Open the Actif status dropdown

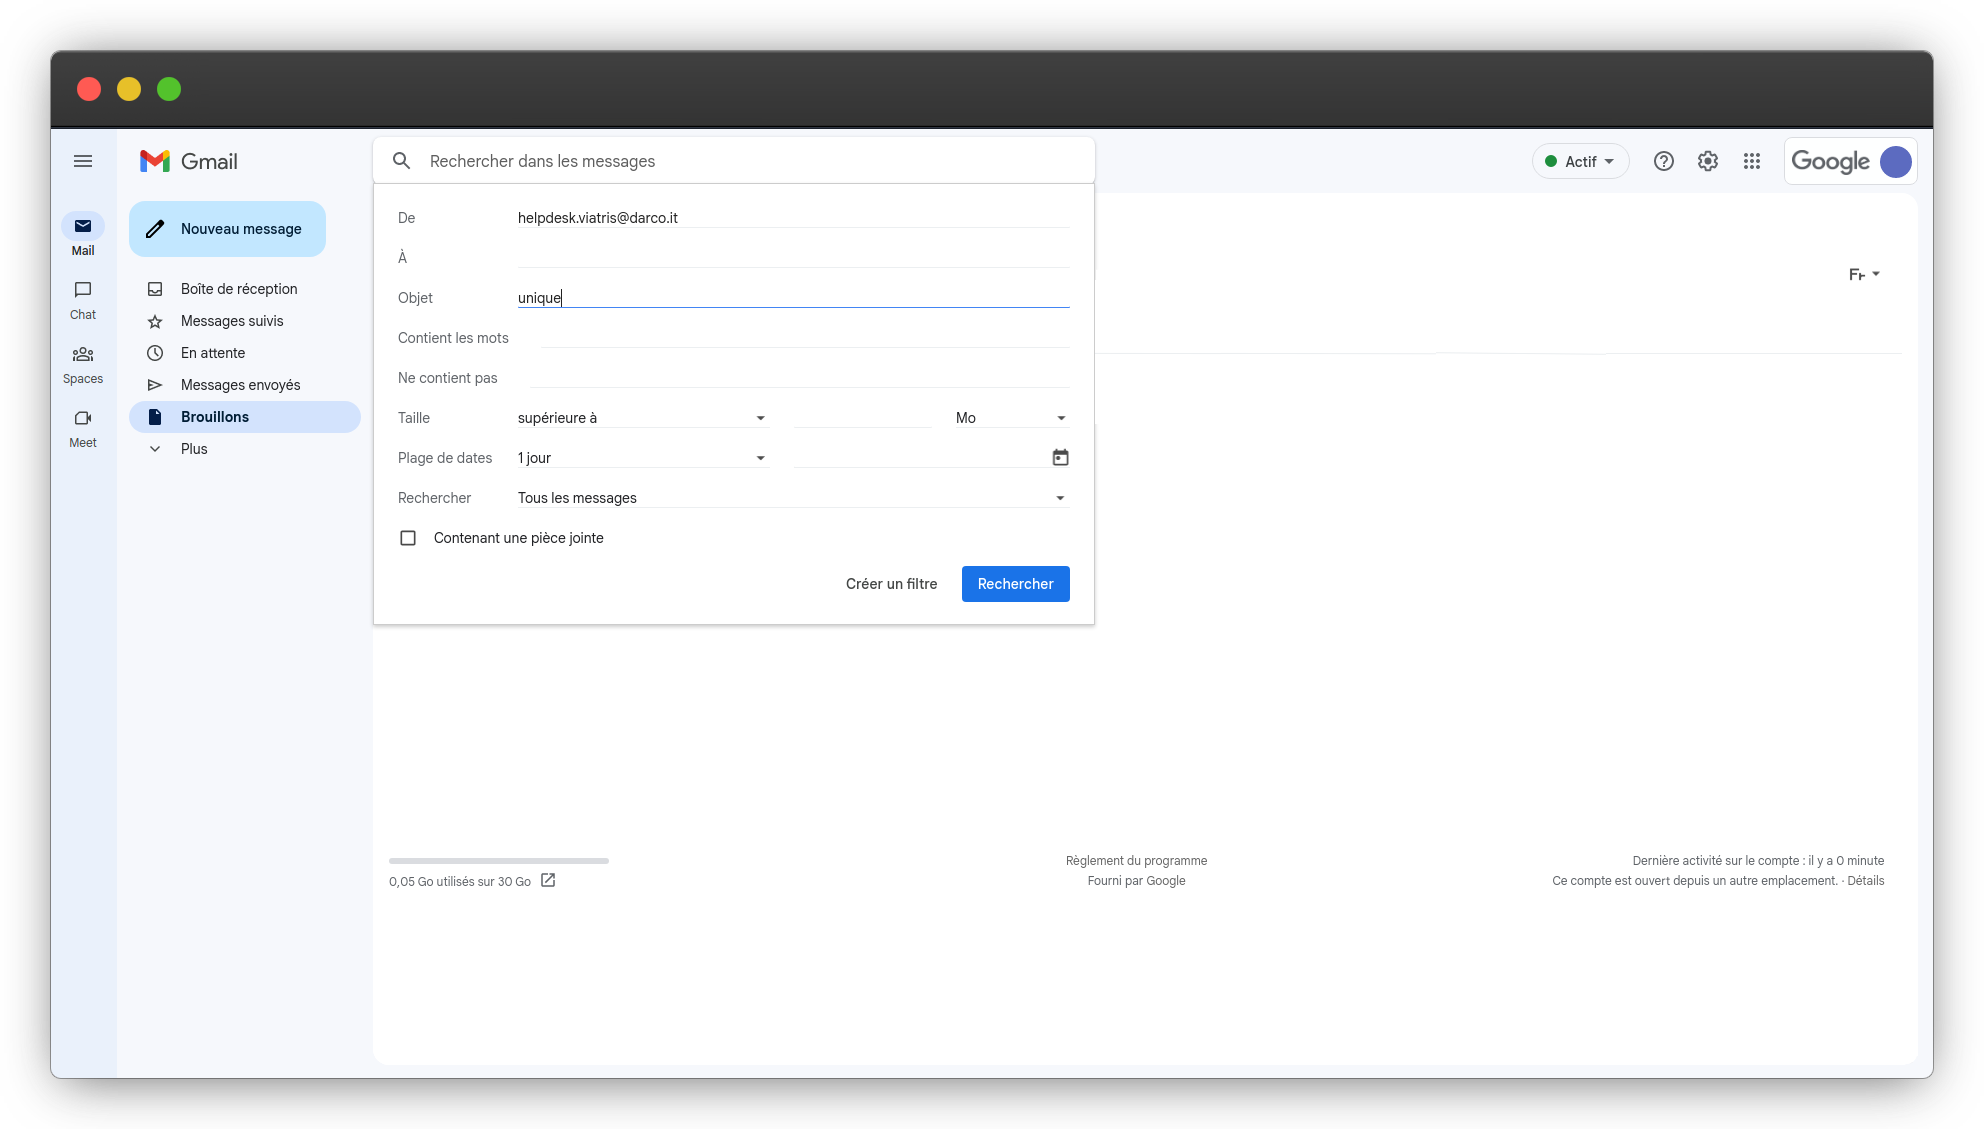point(1580,161)
